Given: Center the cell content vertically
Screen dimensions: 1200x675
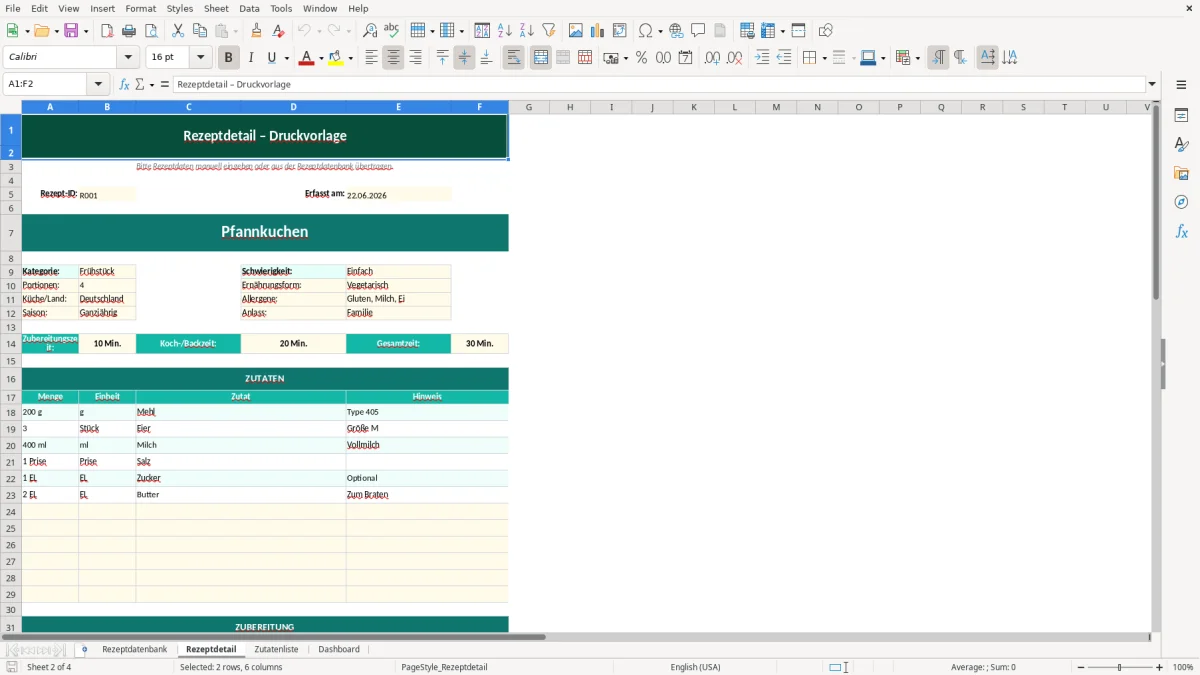Looking at the screenshot, I should click(464, 58).
